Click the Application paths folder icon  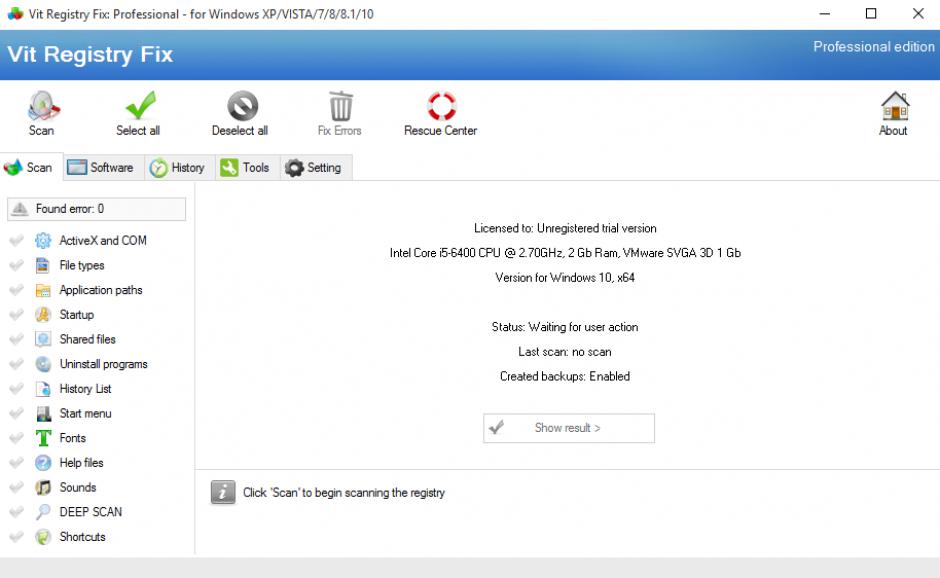click(x=43, y=290)
